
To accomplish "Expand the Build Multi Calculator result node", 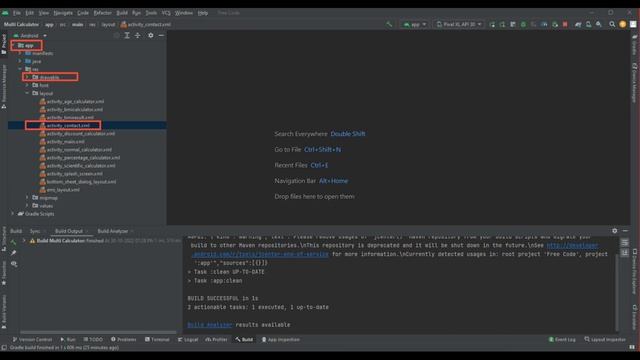I will 24,241.
